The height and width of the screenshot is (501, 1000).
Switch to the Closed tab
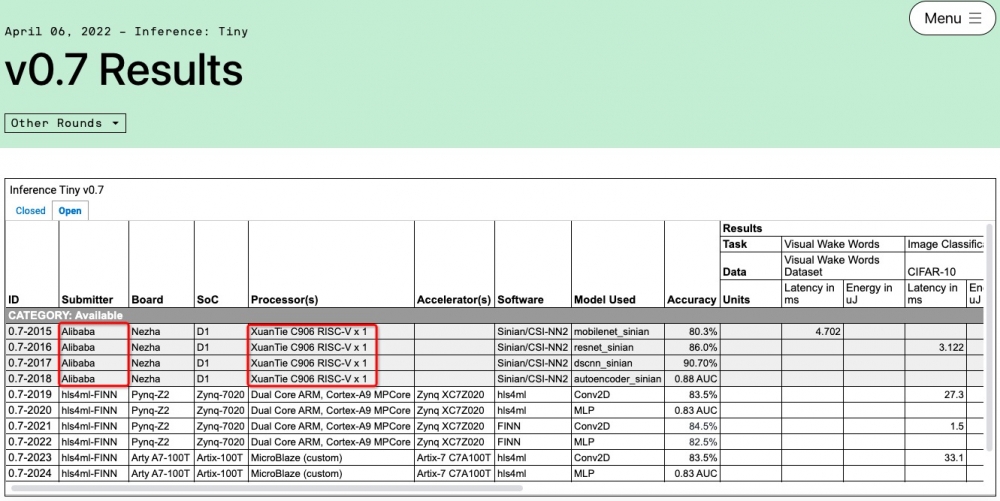(x=31, y=210)
